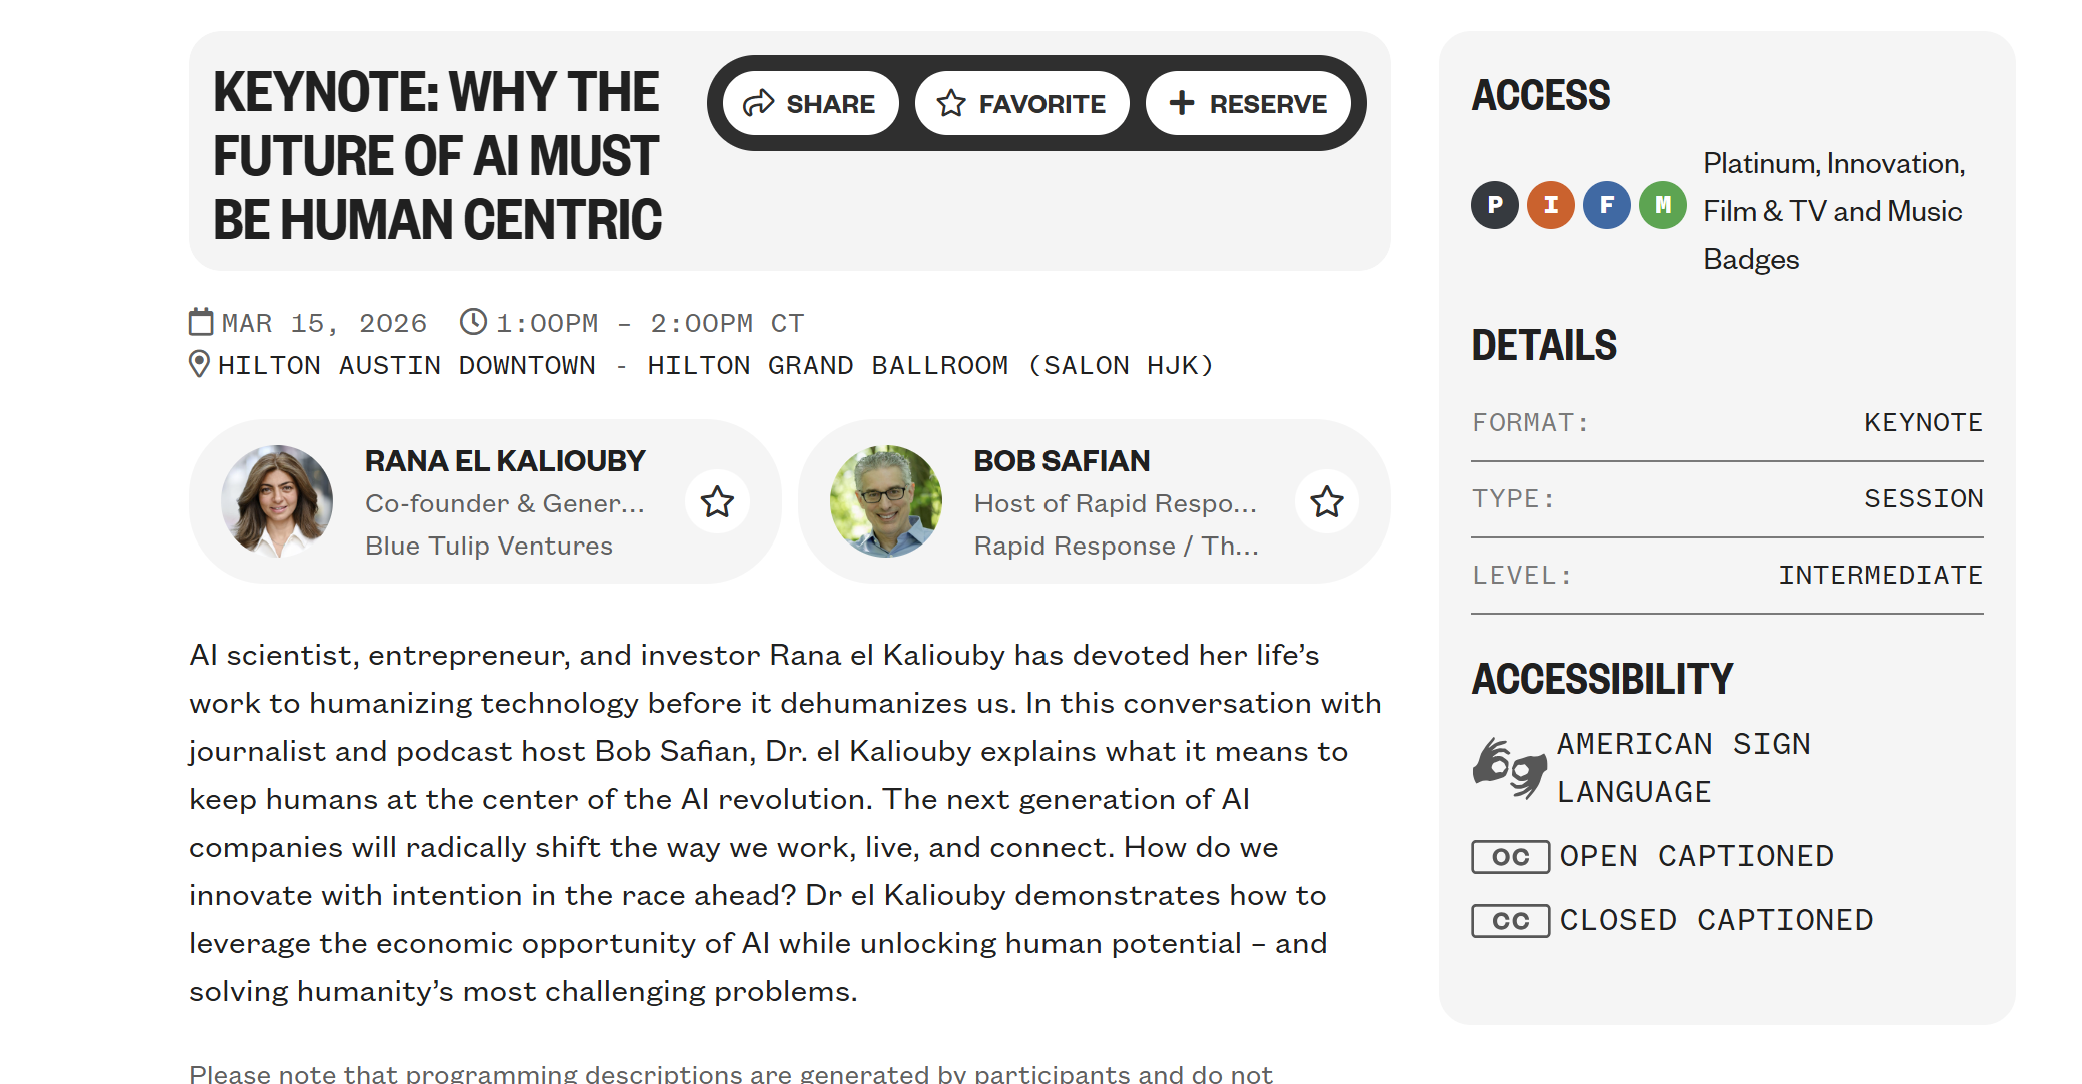
Task: Click the Innovation badge I icon
Action: click(x=1551, y=205)
